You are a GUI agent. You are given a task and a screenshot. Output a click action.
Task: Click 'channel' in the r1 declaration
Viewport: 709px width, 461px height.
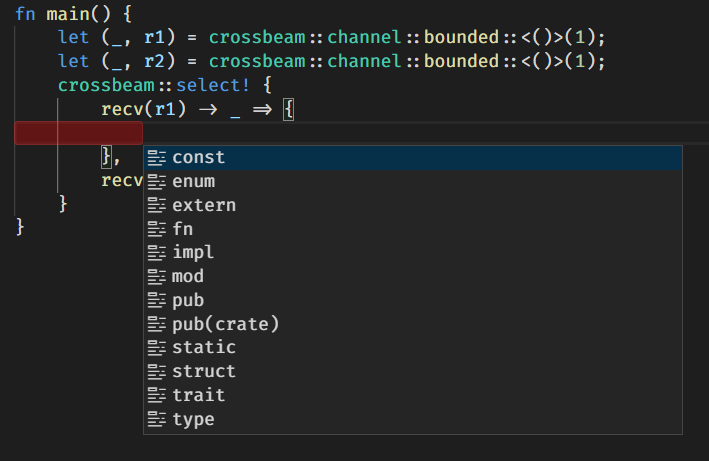(x=364, y=38)
